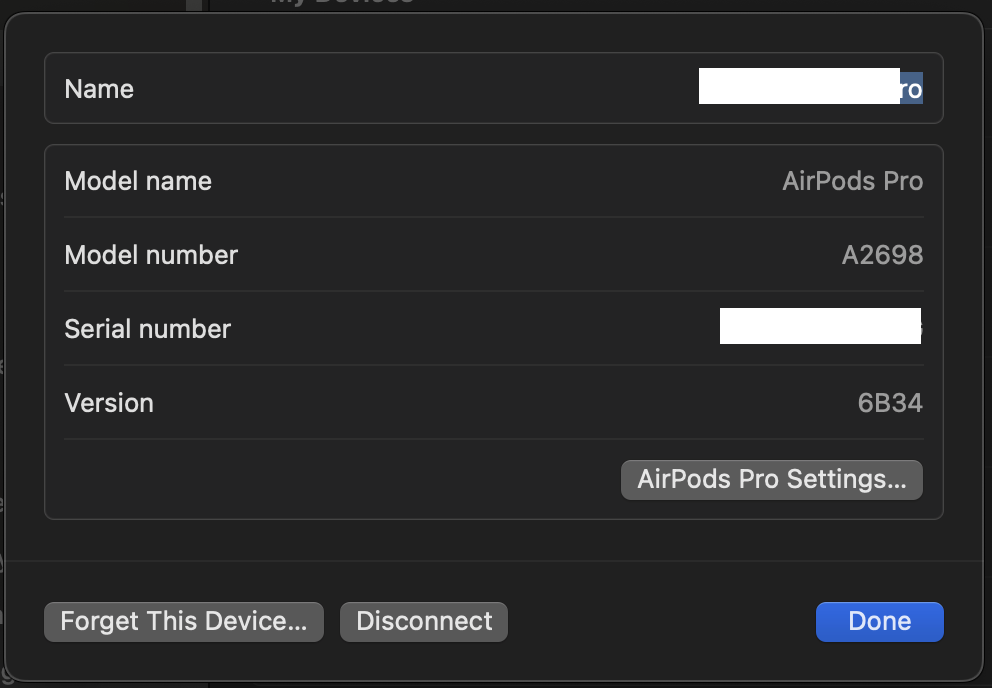This screenshot has width=992, height=688.
Task: Click the My Devices heading behind dialog
Action: [x=342, y=3]
